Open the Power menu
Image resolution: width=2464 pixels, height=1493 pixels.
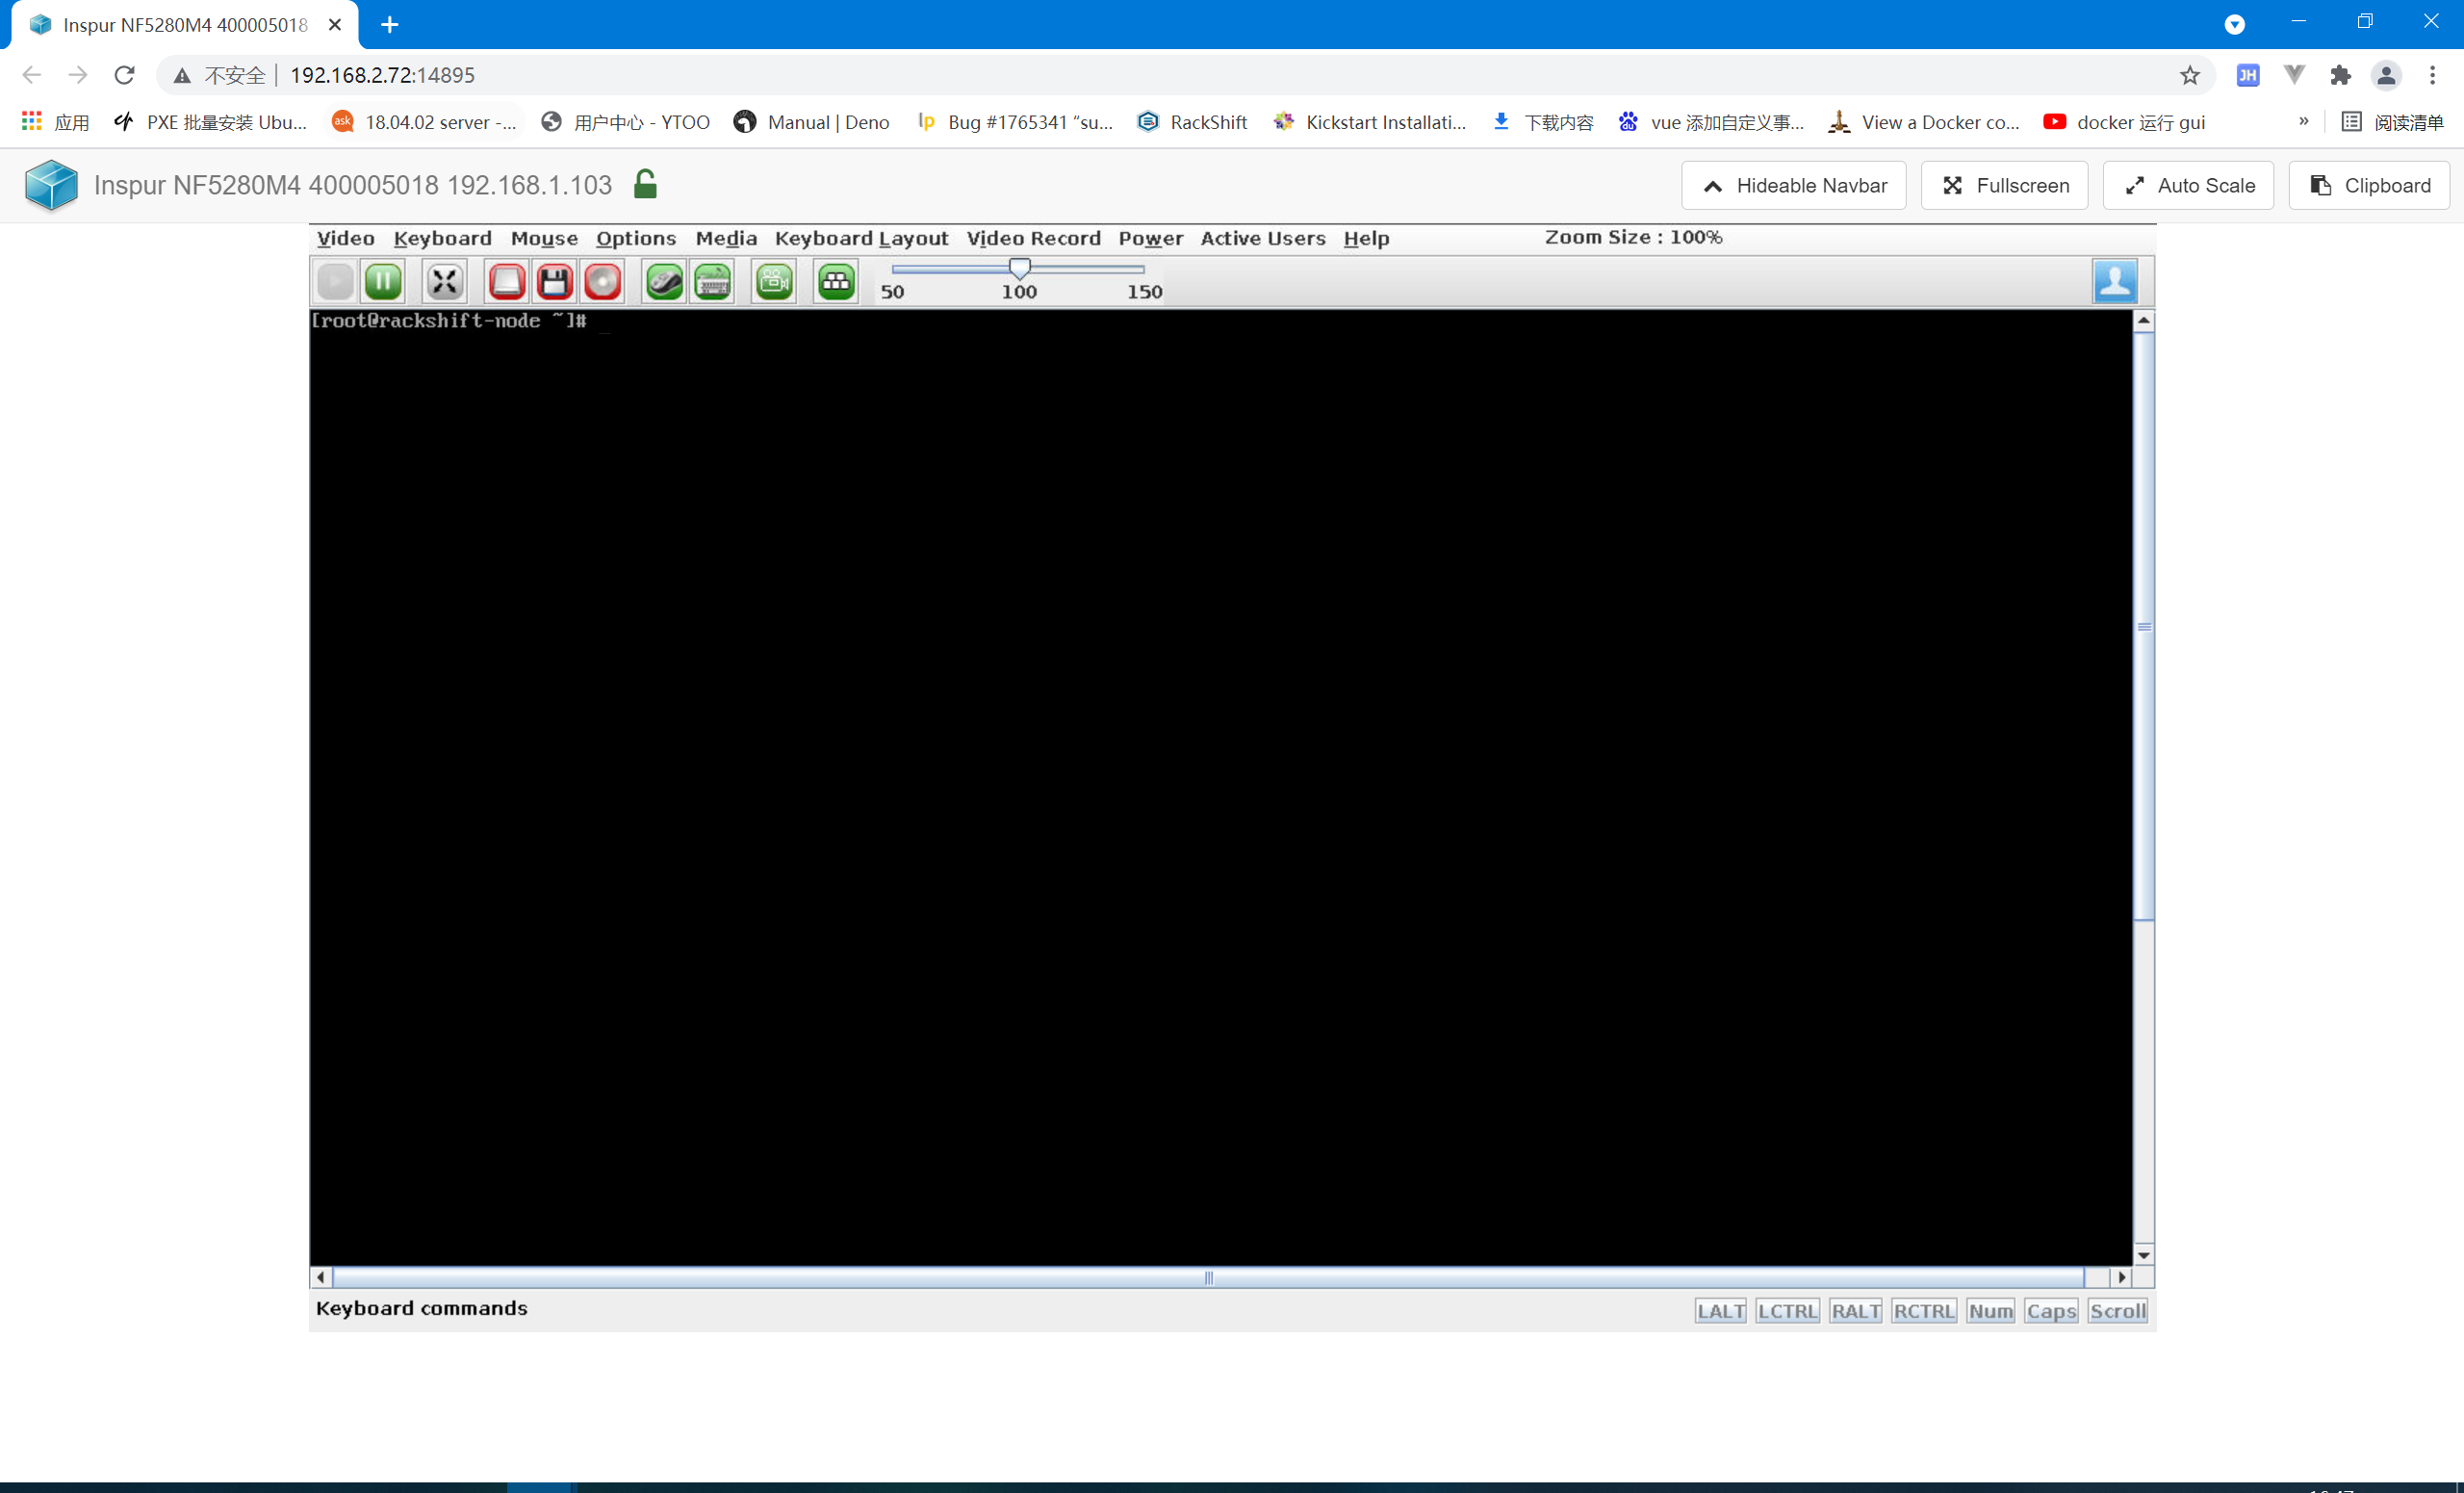tap(1150, 238)
